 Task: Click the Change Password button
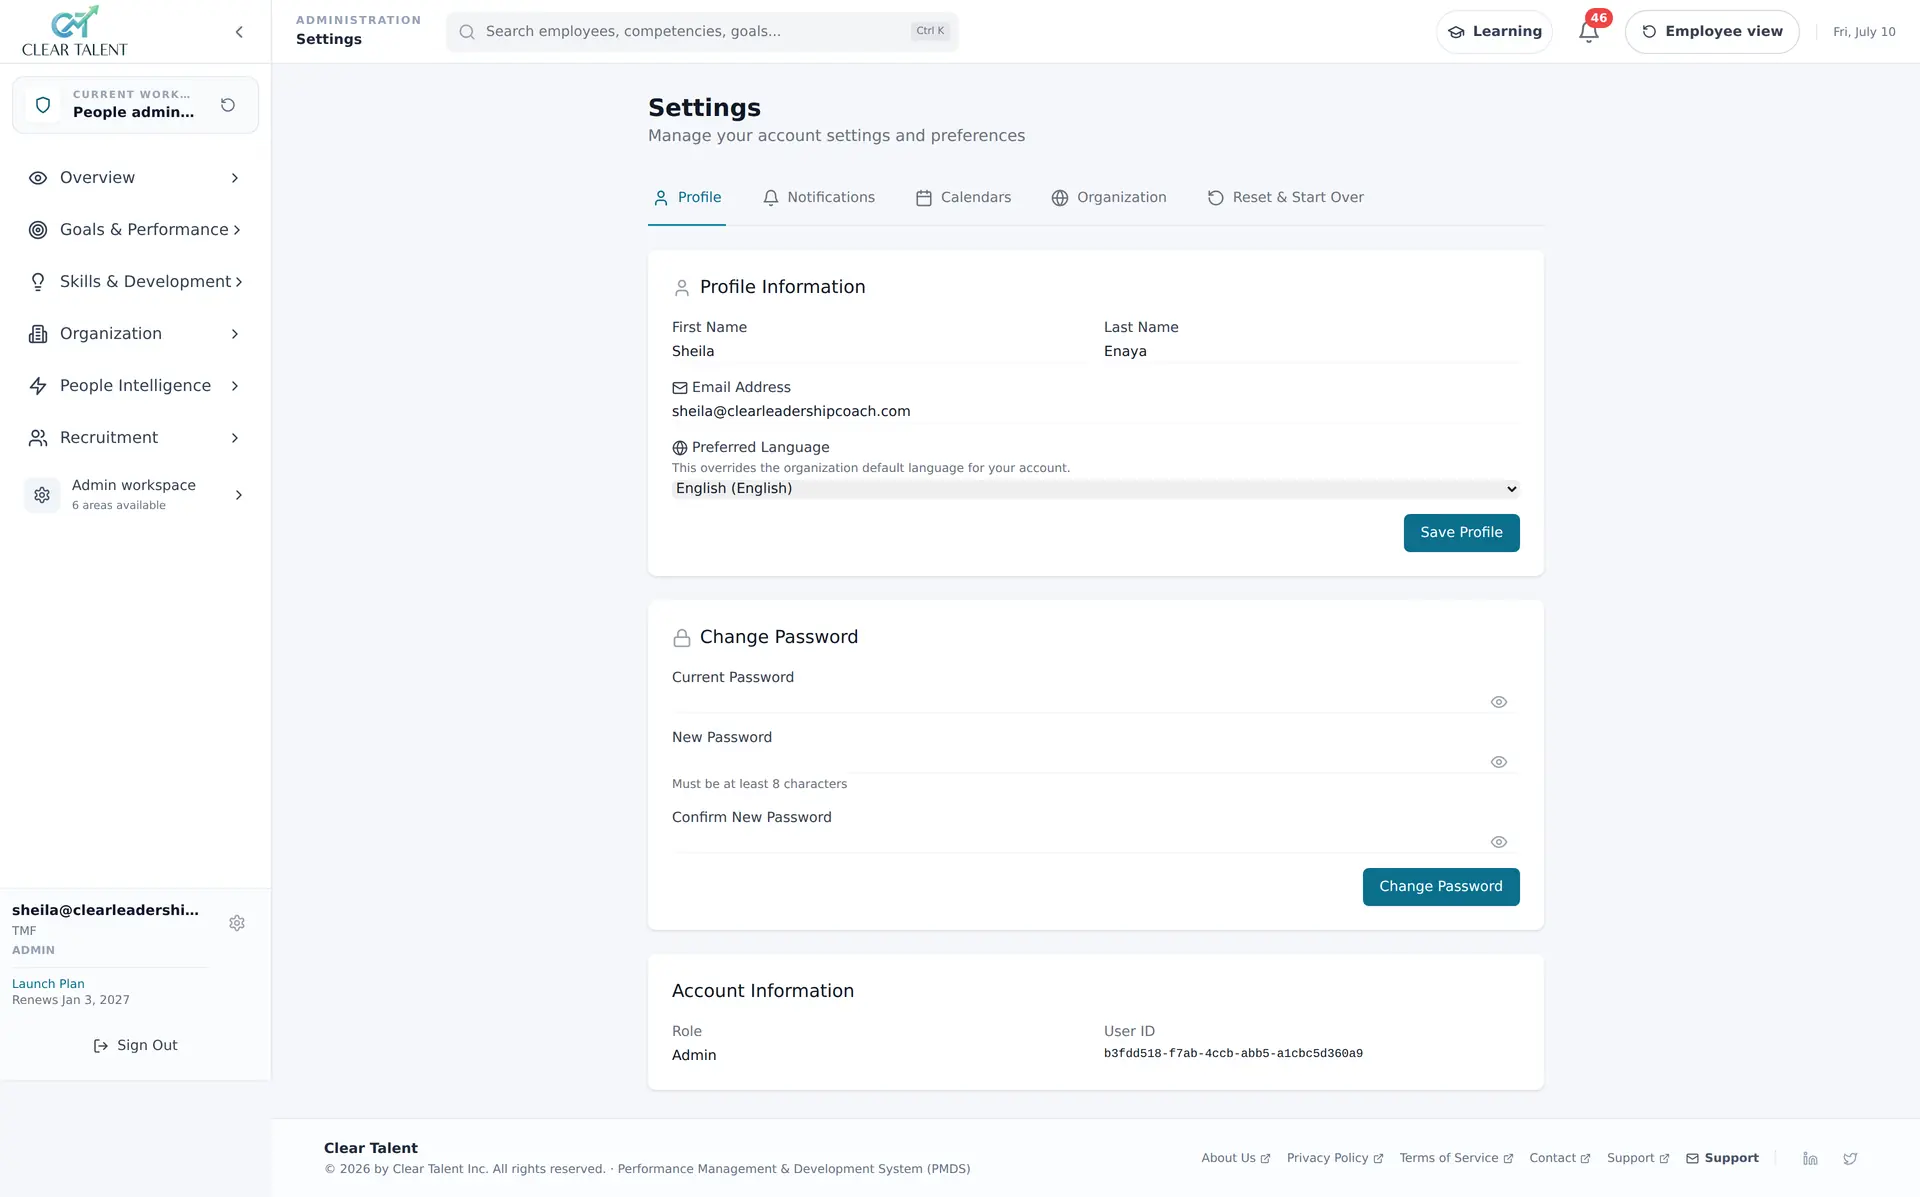coord(1441,887)
